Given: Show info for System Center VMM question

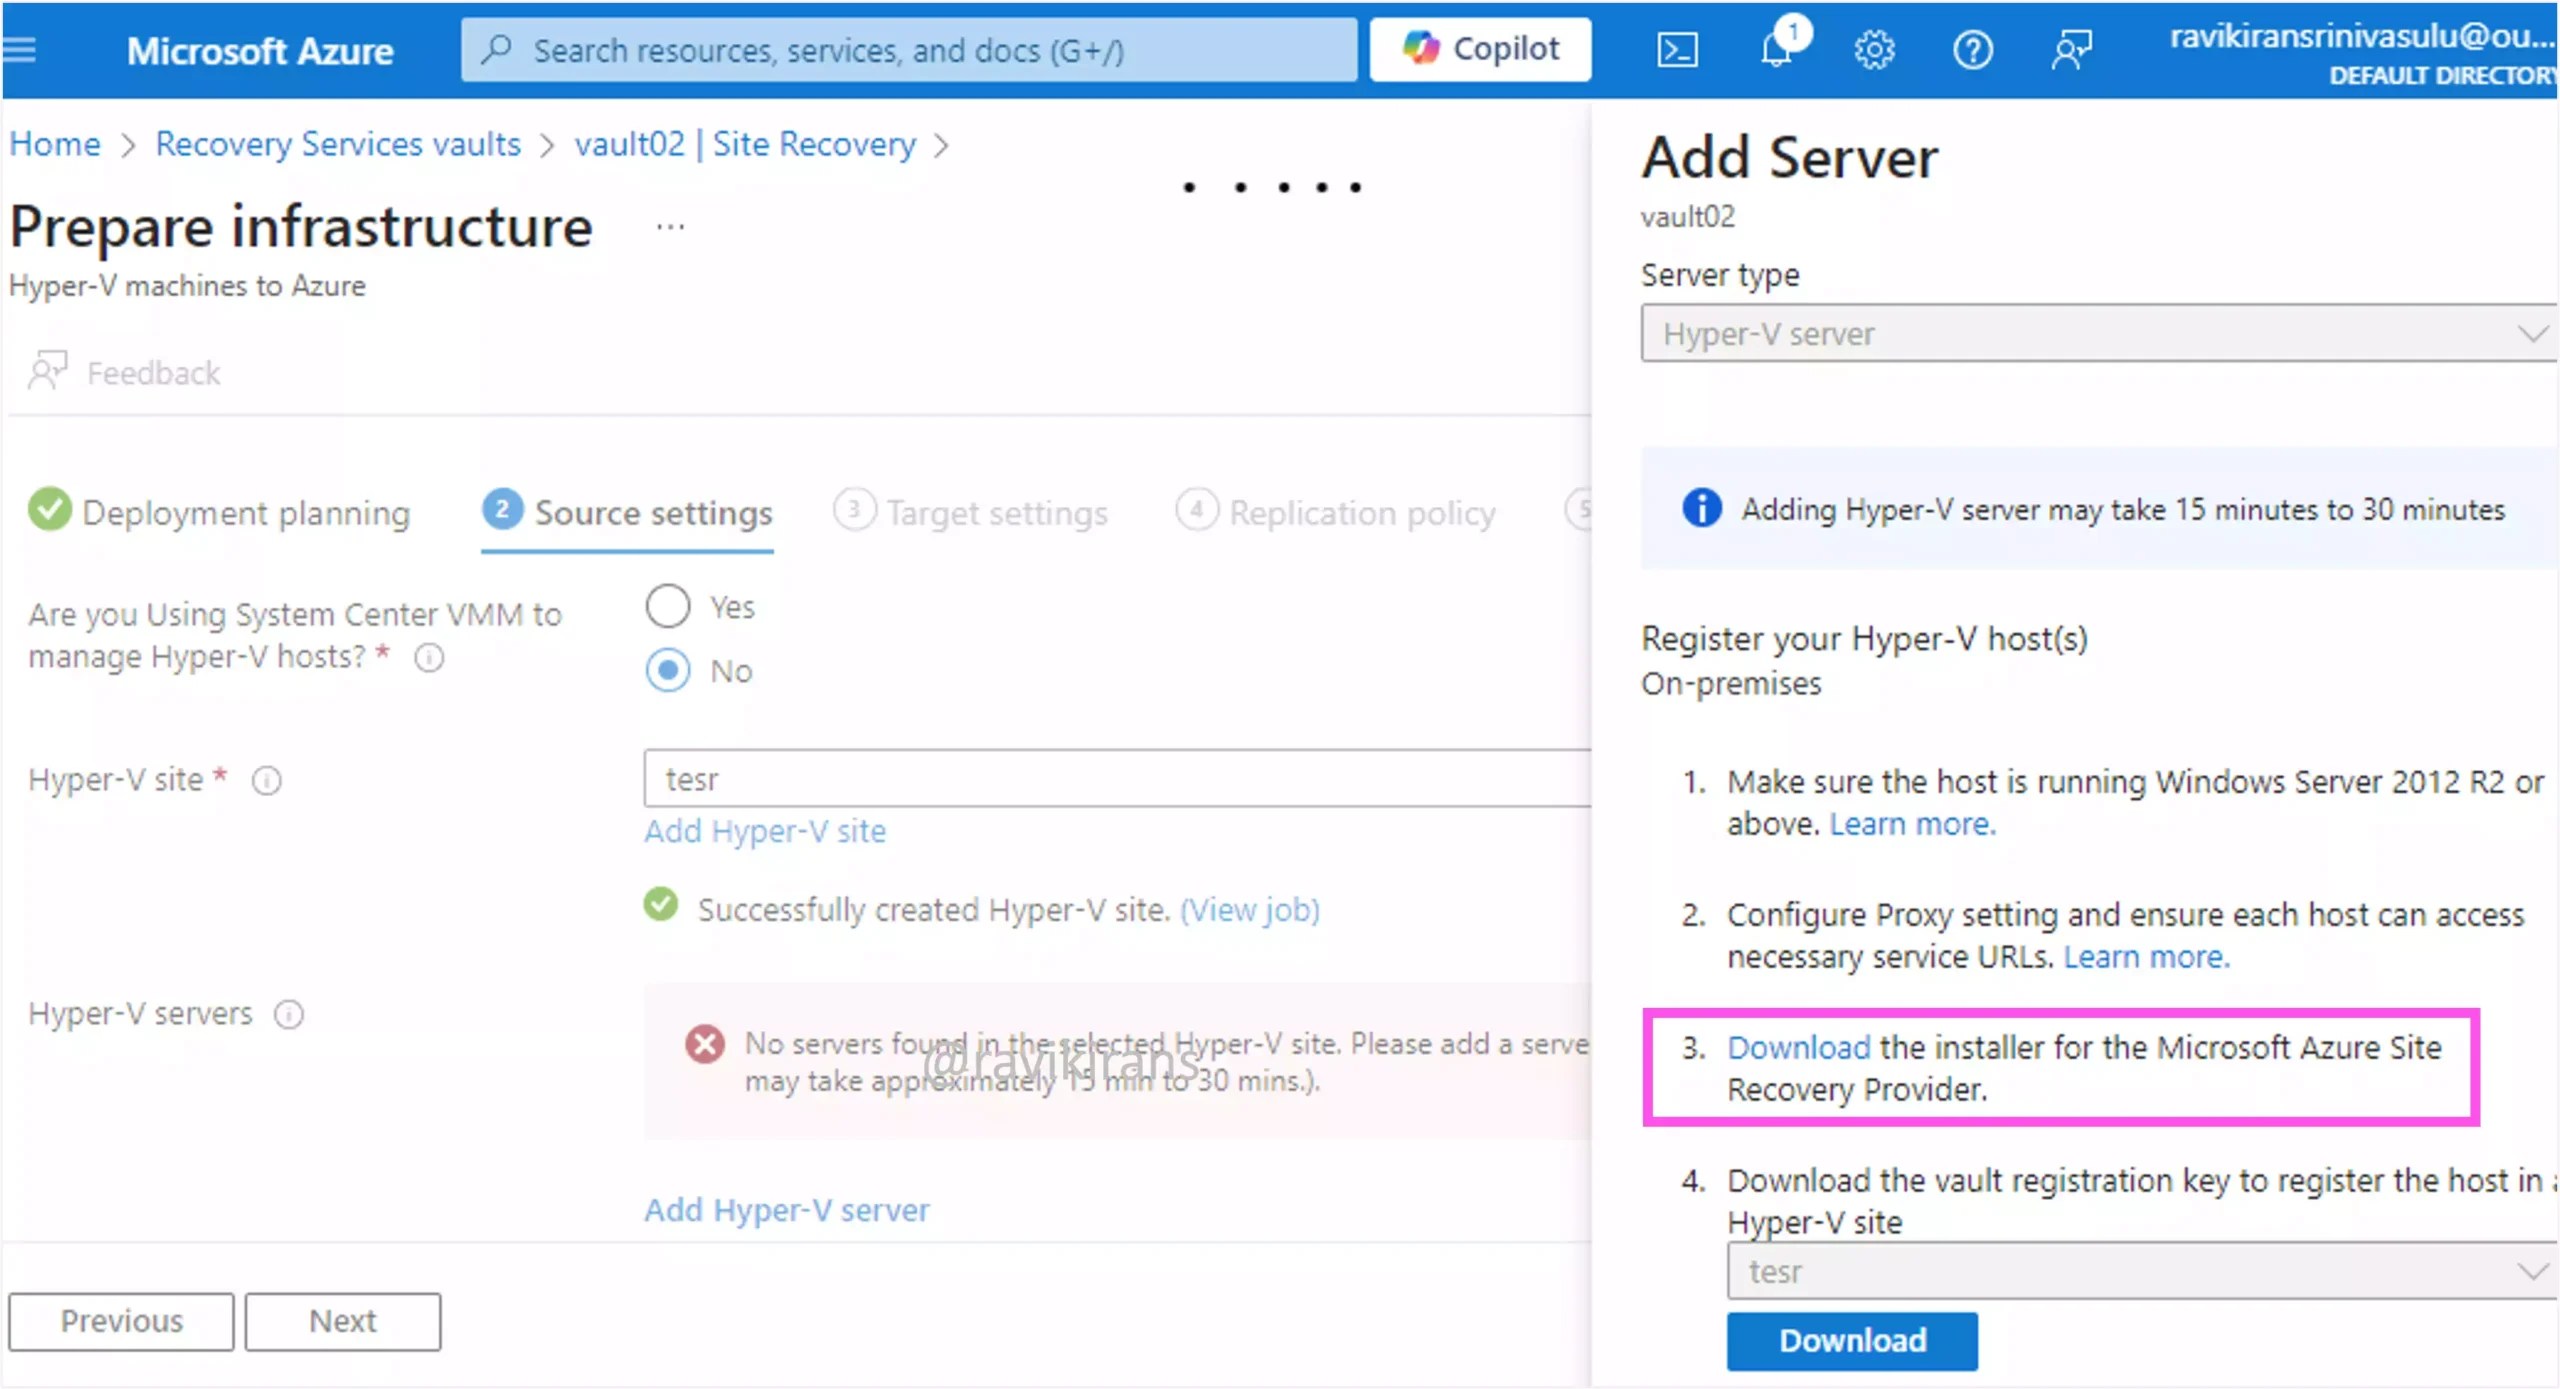Looking at the screenshot, I should point(429,658).
